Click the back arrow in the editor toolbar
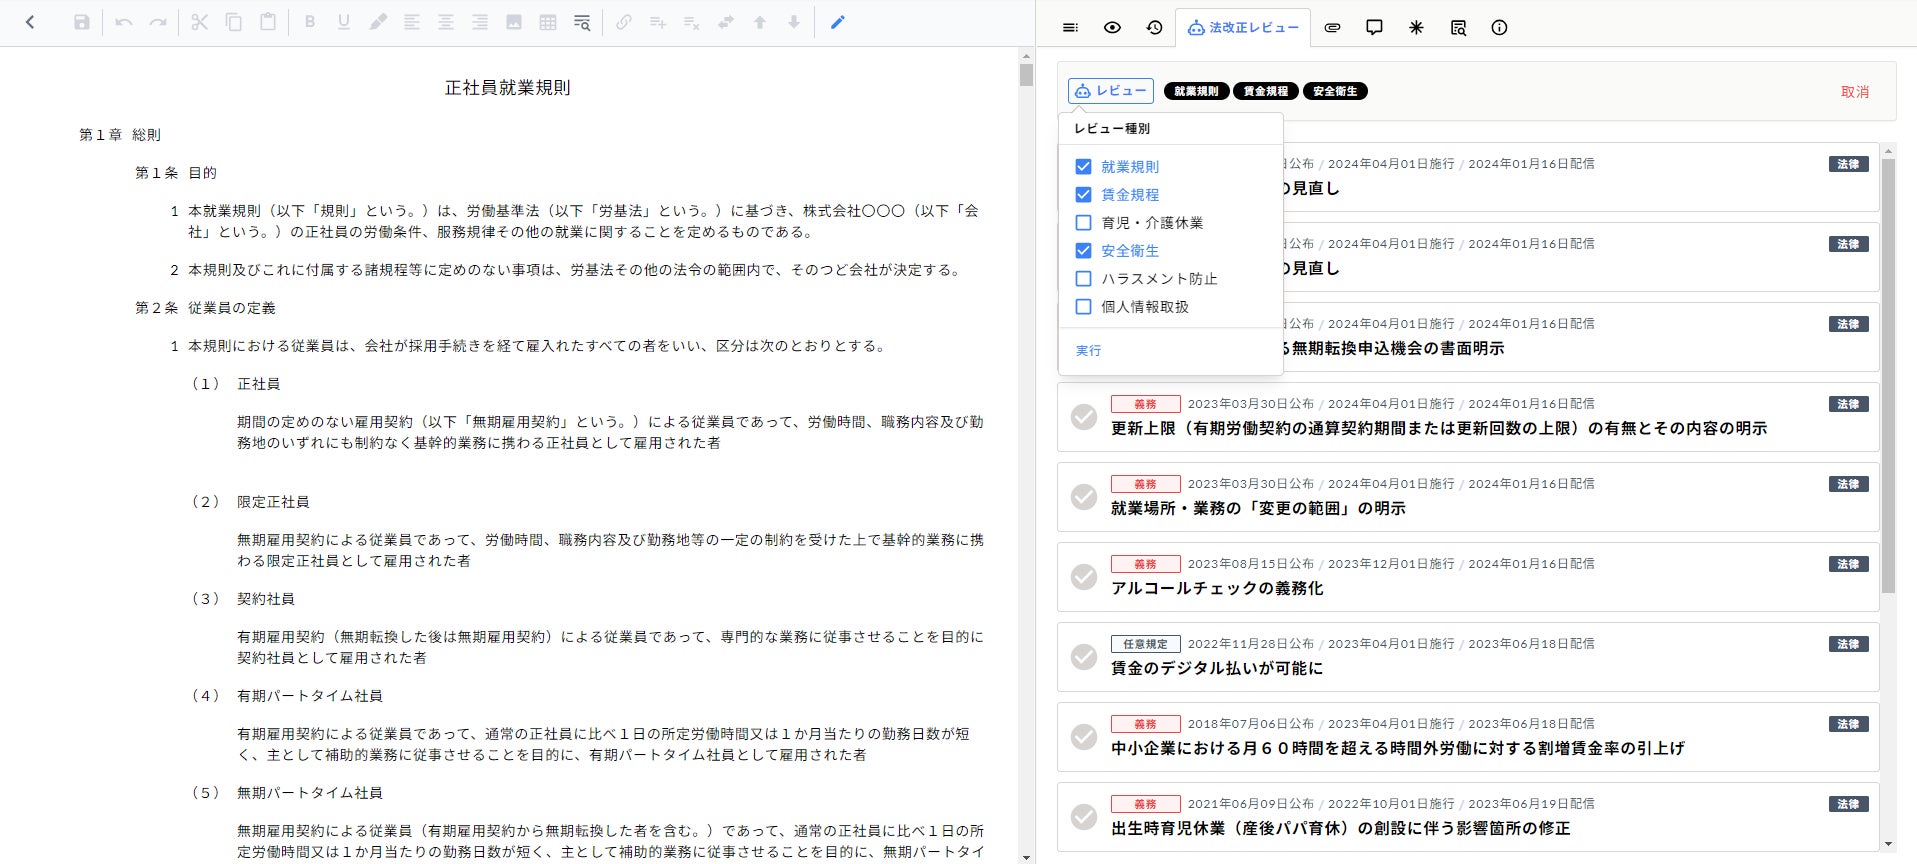 pos(30,22)
